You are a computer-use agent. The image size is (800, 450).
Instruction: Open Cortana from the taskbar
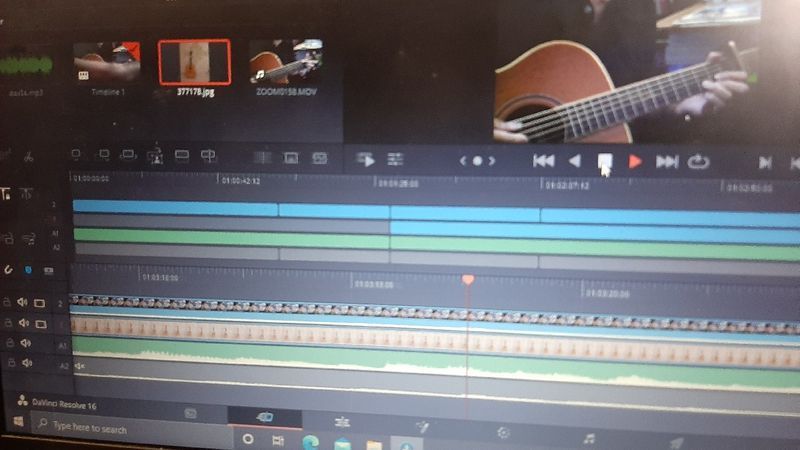click(248, 439)
